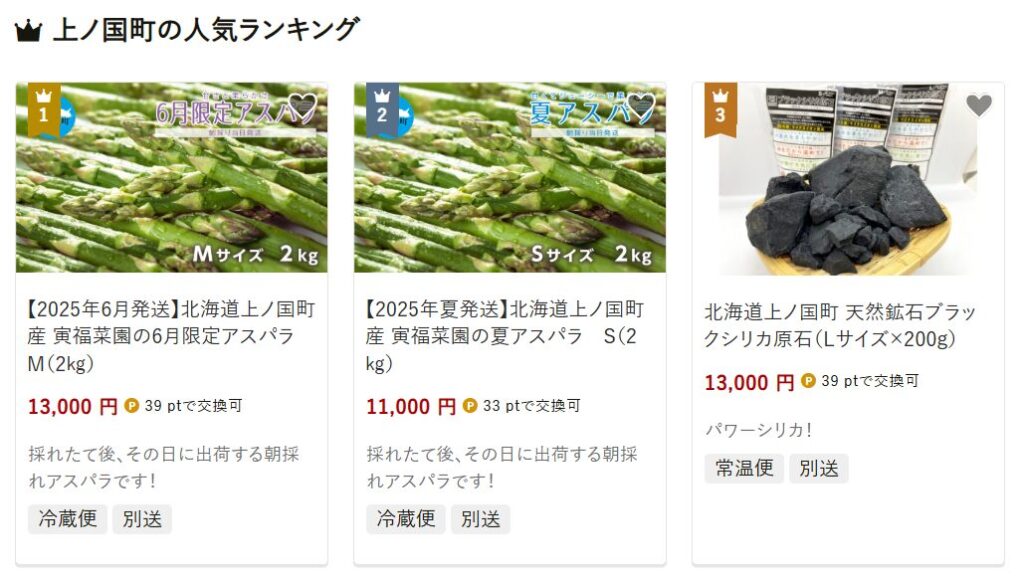Select the 常温便 tag on the silica item
The width and height of the screenshot is (1024, 584).
744,468
